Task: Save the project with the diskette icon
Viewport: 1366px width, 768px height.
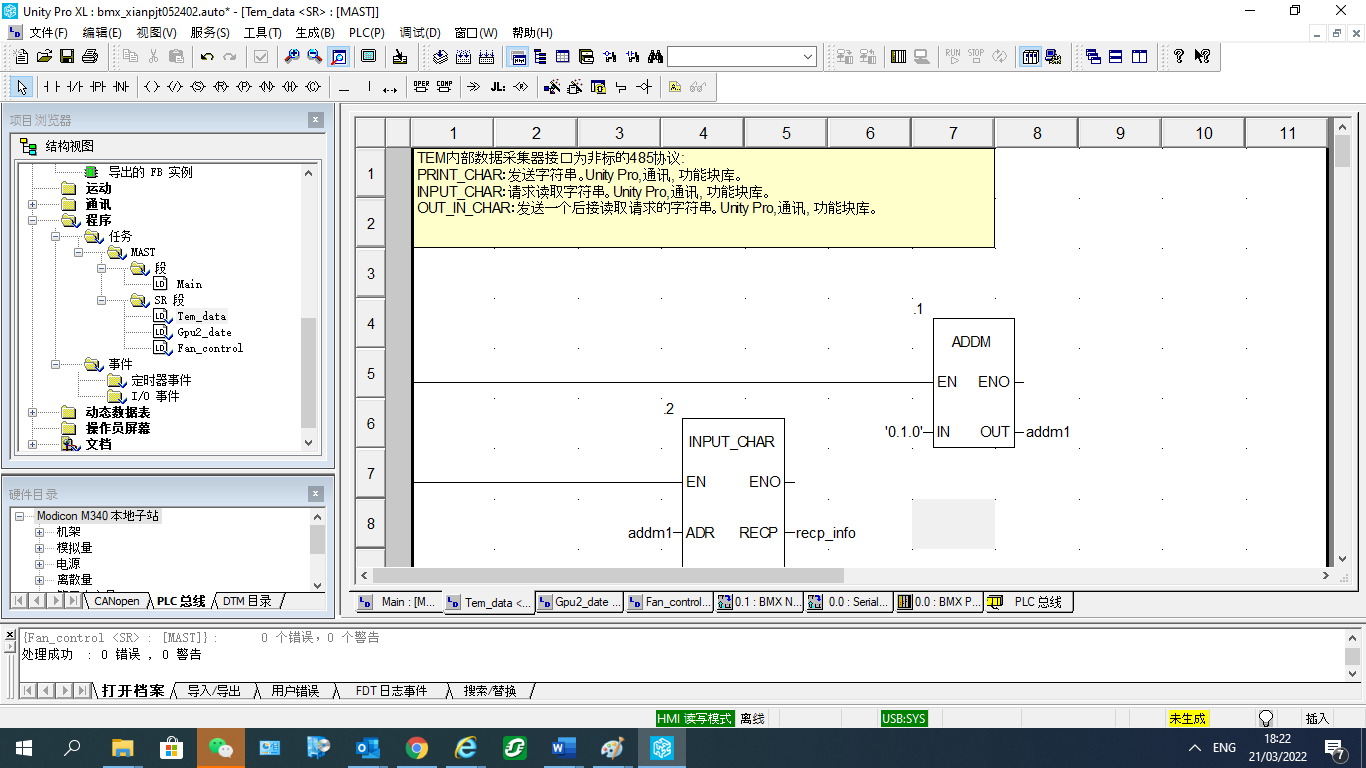Action: 67,57
